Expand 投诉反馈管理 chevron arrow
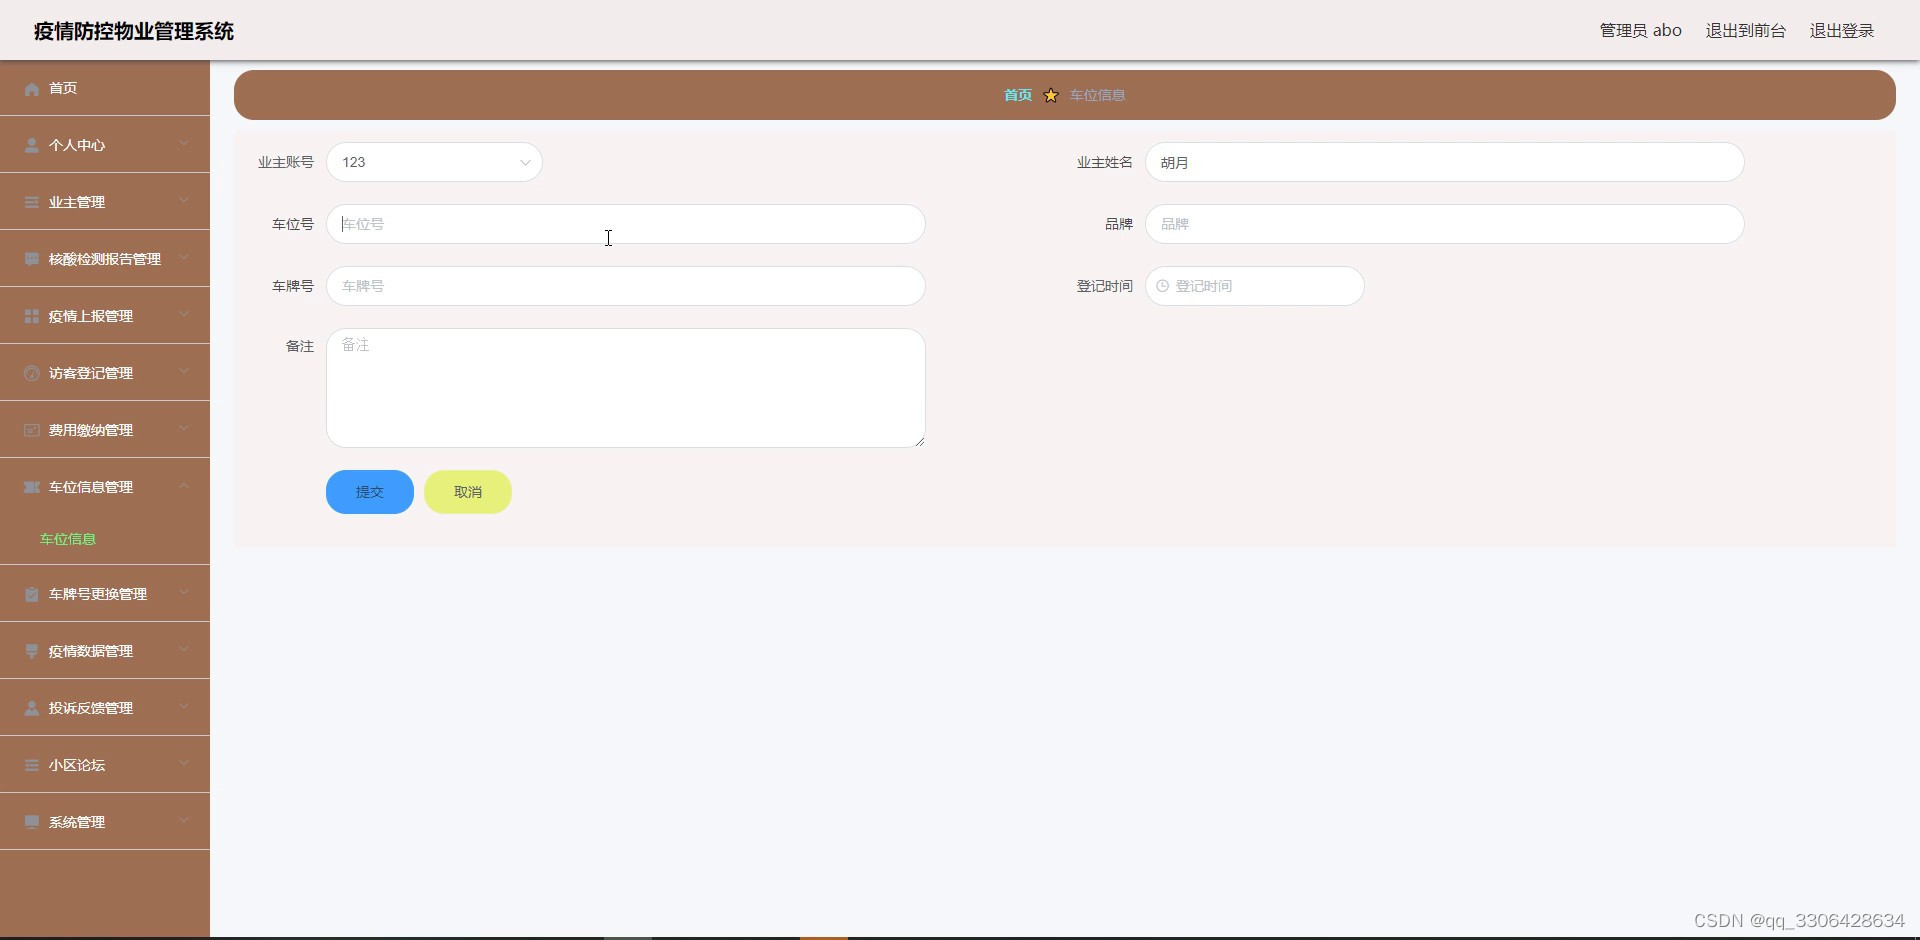Viewport: 1920px width, 940px height. coord(184,707)
